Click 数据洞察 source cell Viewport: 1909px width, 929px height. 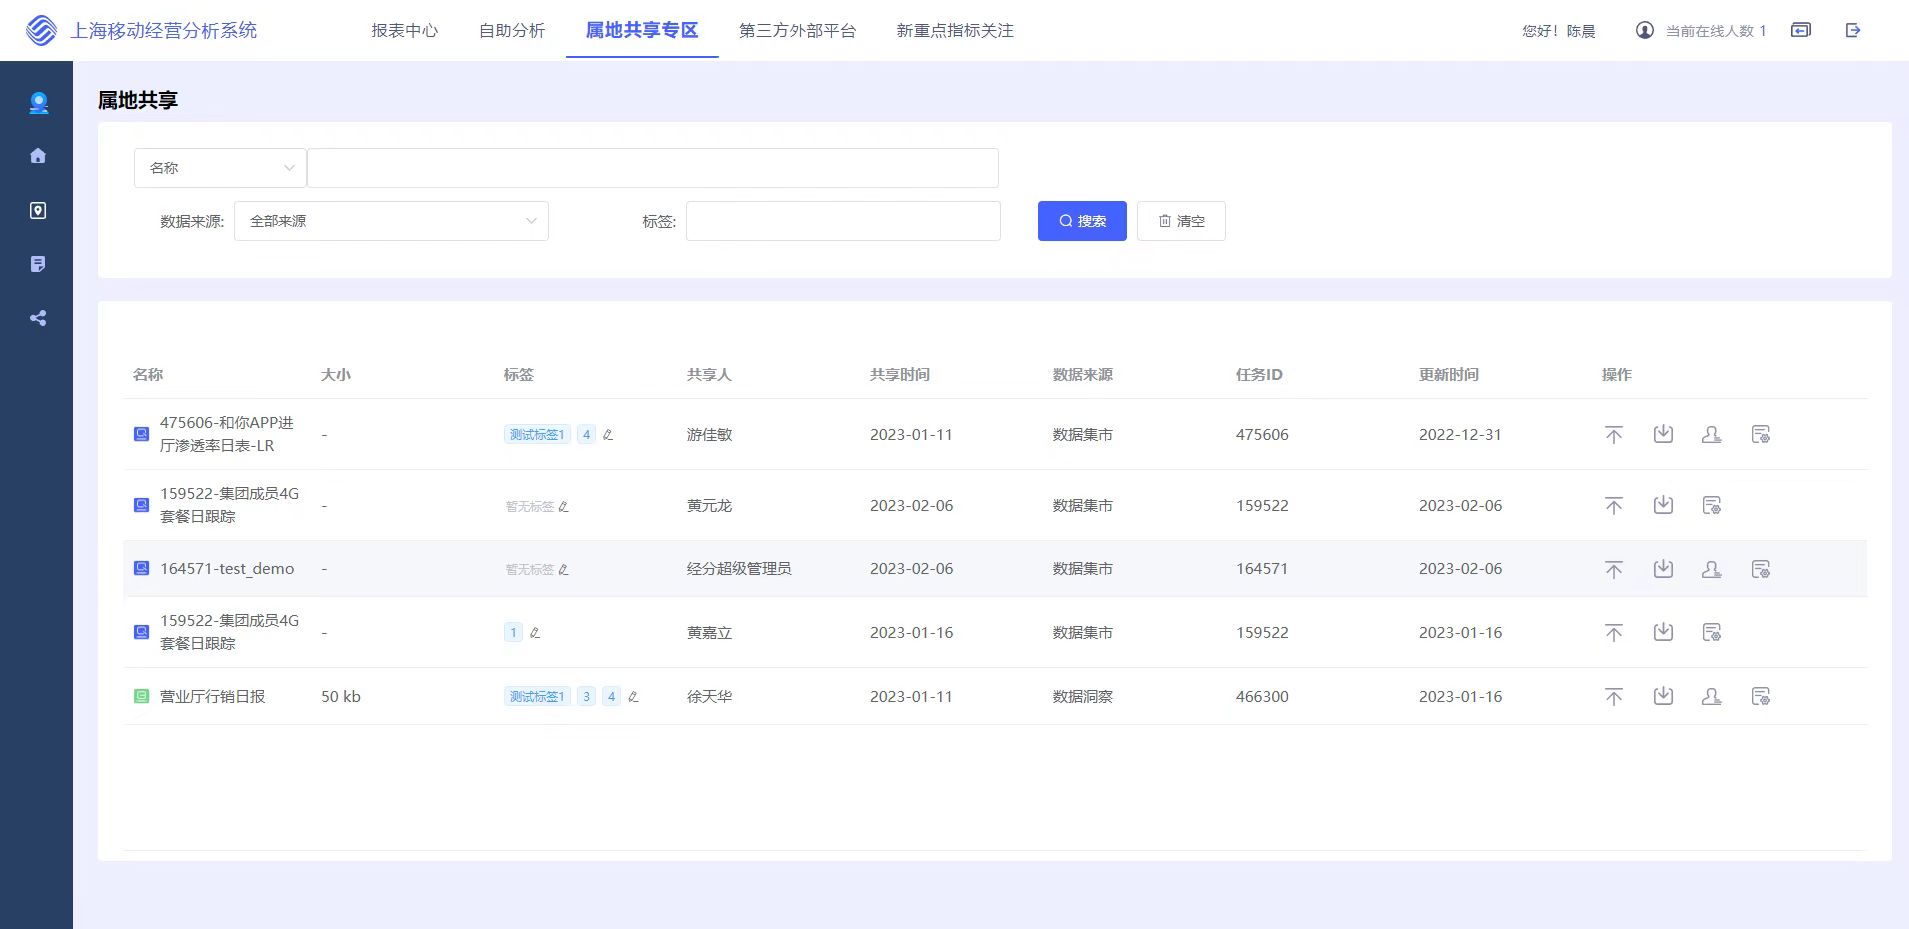tap(1083, 696)
